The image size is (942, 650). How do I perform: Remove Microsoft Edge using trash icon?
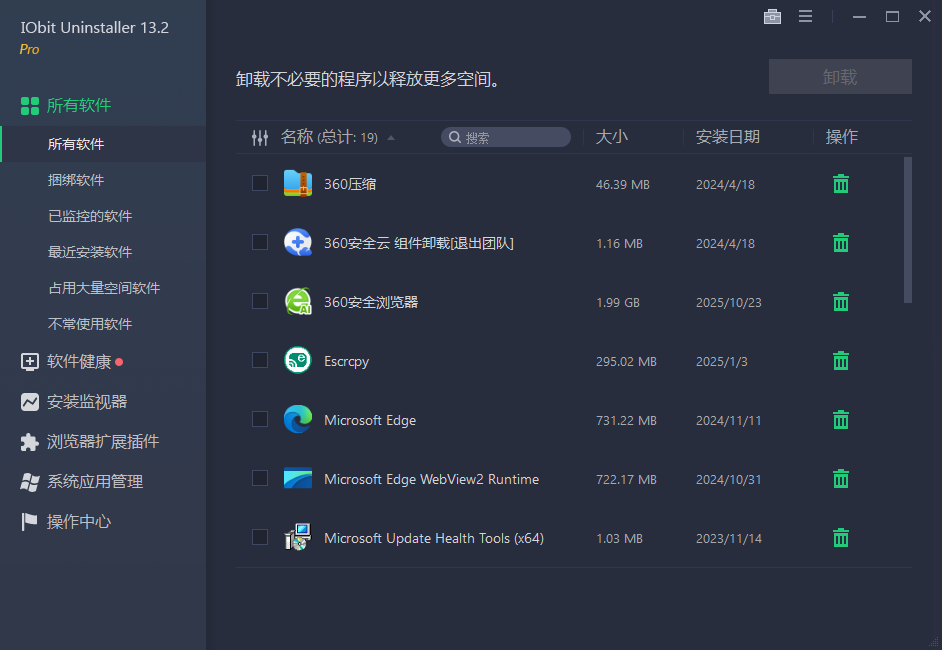841,419
